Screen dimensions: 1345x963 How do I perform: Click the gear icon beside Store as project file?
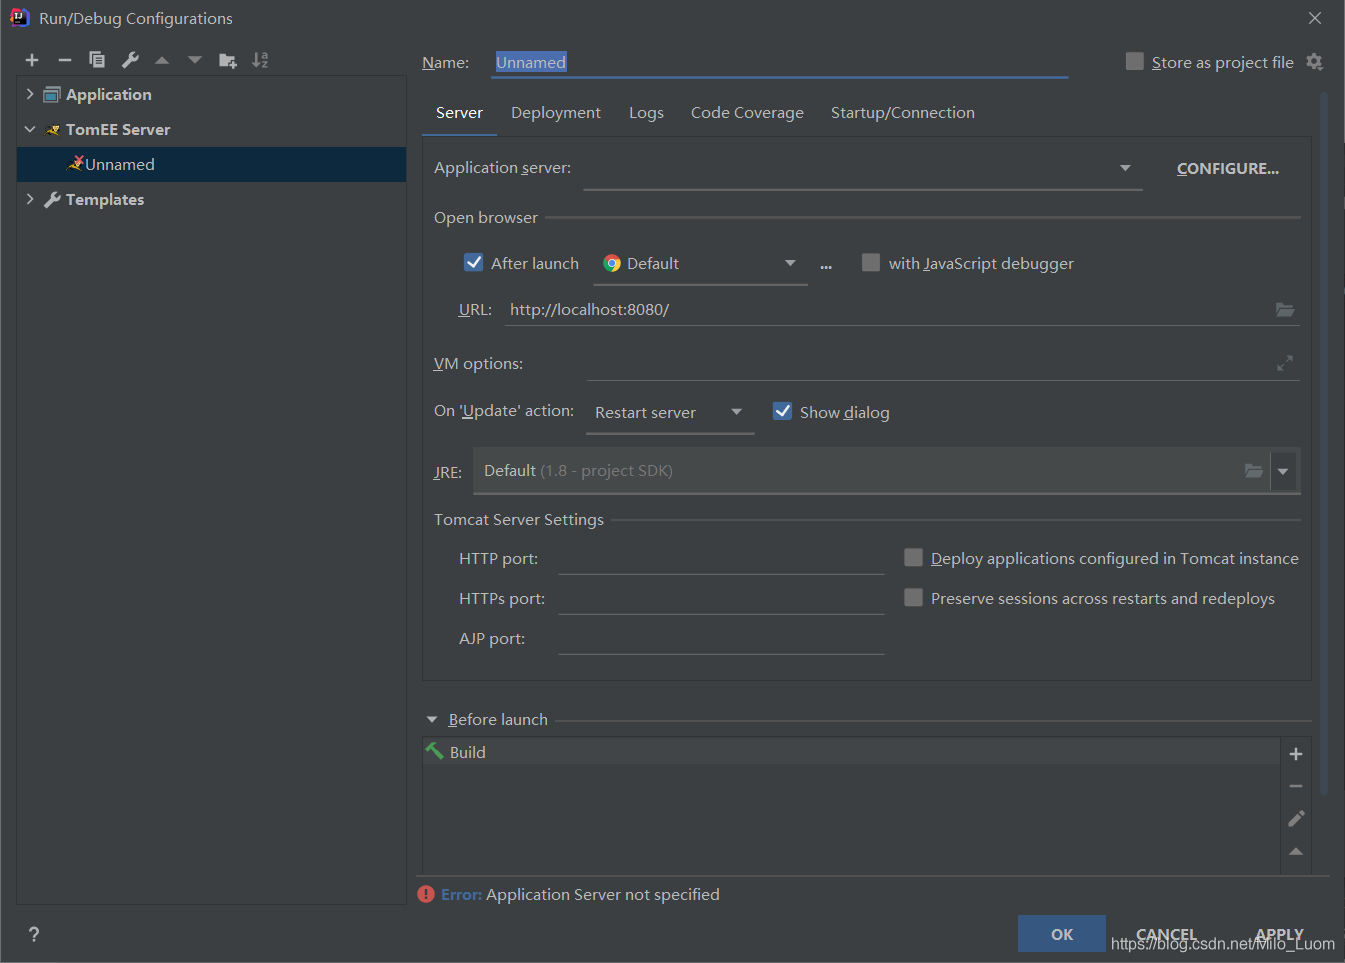[x=1314, y=62]
